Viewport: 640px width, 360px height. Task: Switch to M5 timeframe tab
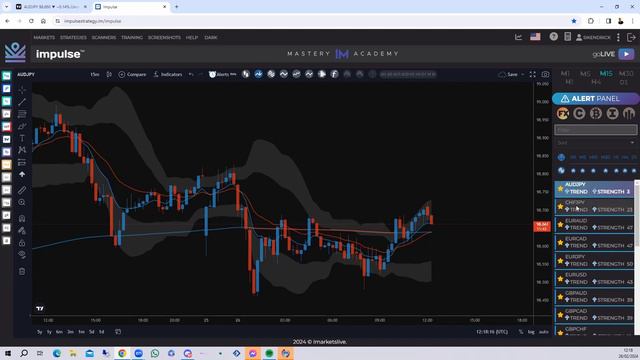585,73
